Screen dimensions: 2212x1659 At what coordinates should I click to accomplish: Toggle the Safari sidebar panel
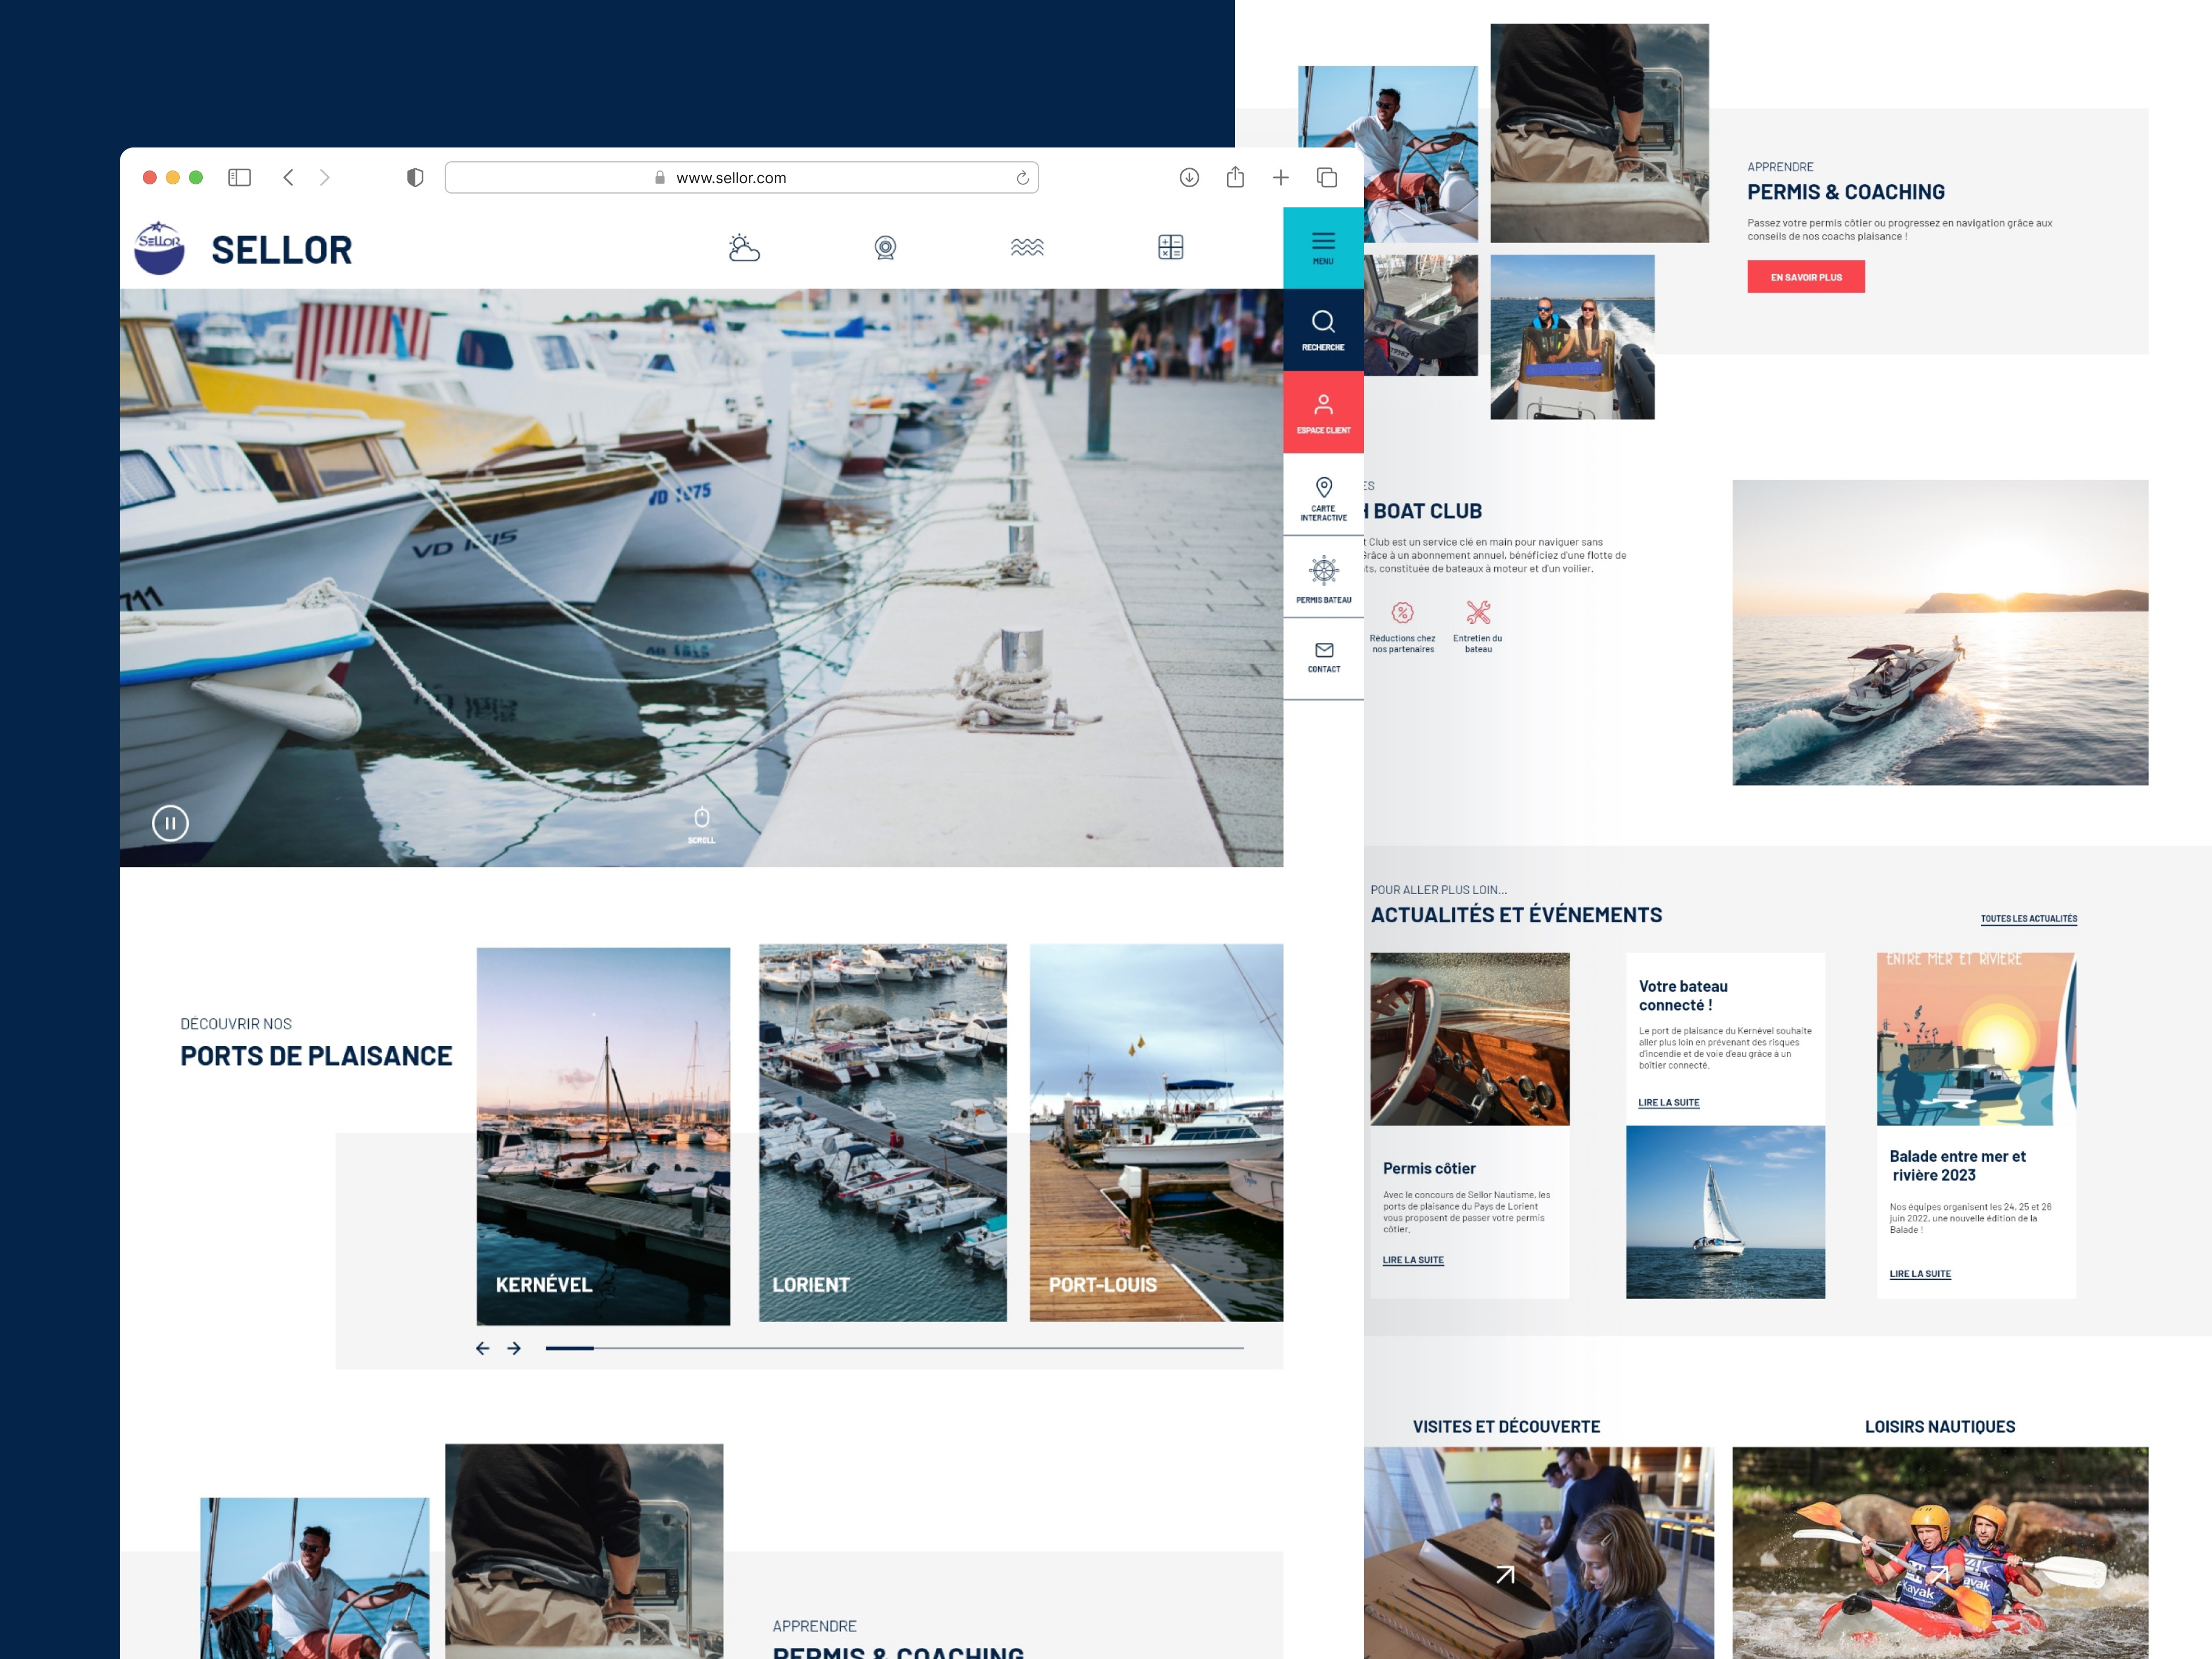[239, 177]
